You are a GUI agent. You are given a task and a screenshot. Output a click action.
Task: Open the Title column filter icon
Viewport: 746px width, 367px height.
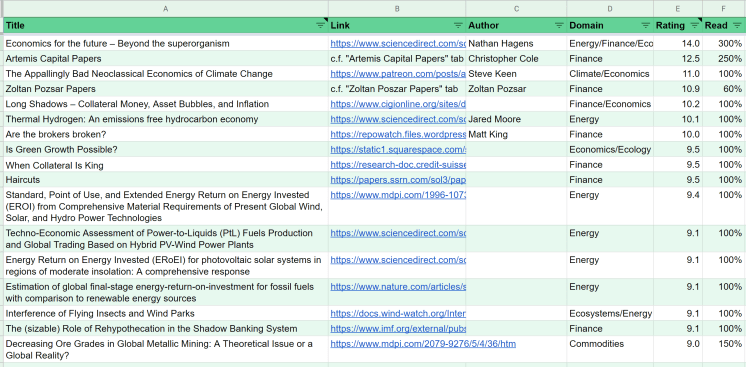321,26
